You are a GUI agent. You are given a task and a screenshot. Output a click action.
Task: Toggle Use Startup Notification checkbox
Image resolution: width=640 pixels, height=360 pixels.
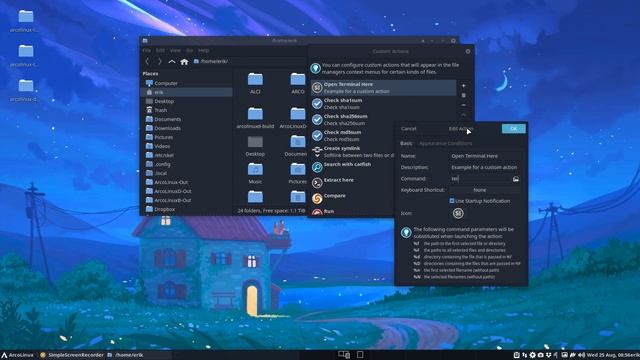pos(452,201)
